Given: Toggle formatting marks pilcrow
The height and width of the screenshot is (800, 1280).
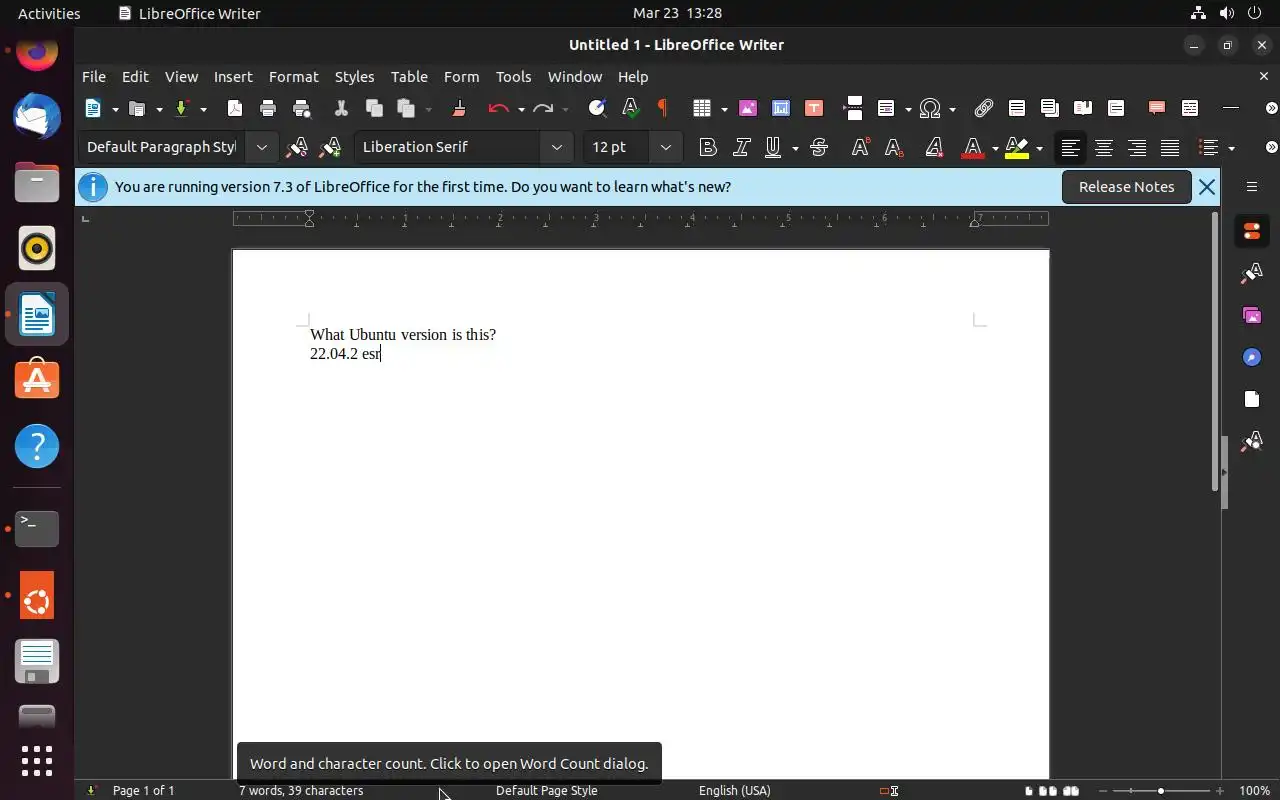Looking at the screenshot, I should [x=662, y=108].
